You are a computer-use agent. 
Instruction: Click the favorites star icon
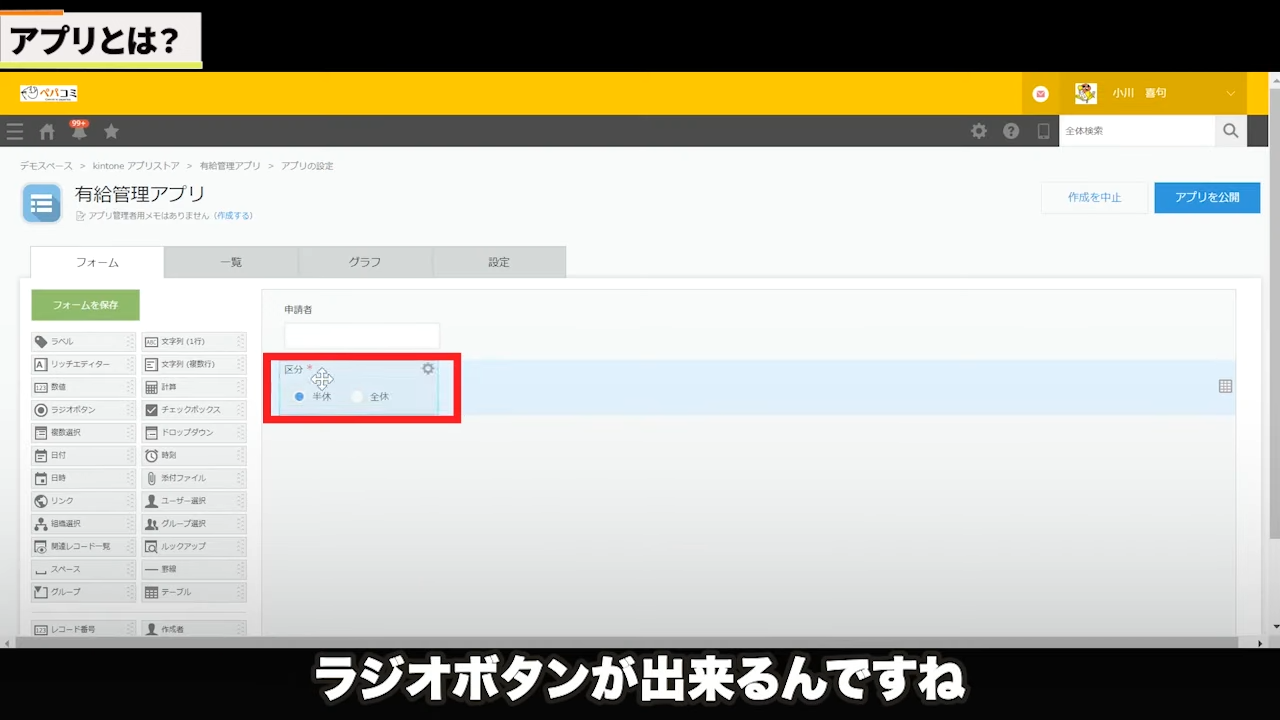111,131
